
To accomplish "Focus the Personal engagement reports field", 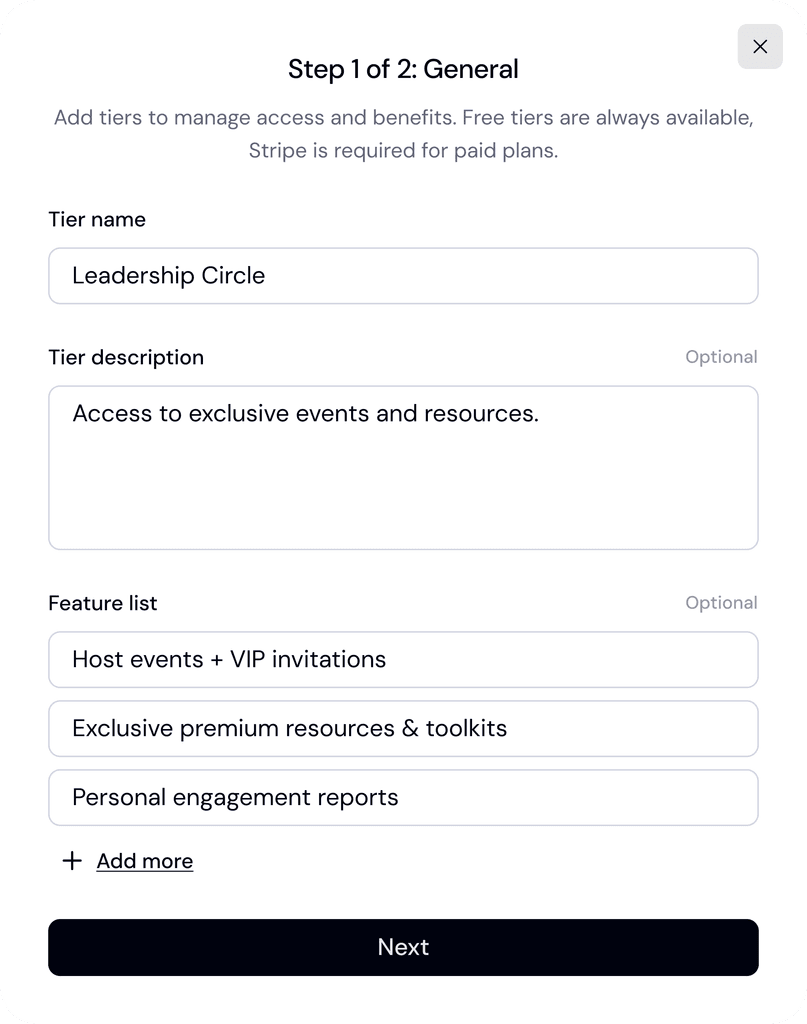I will pyautogui.click(x=403, y=798).
